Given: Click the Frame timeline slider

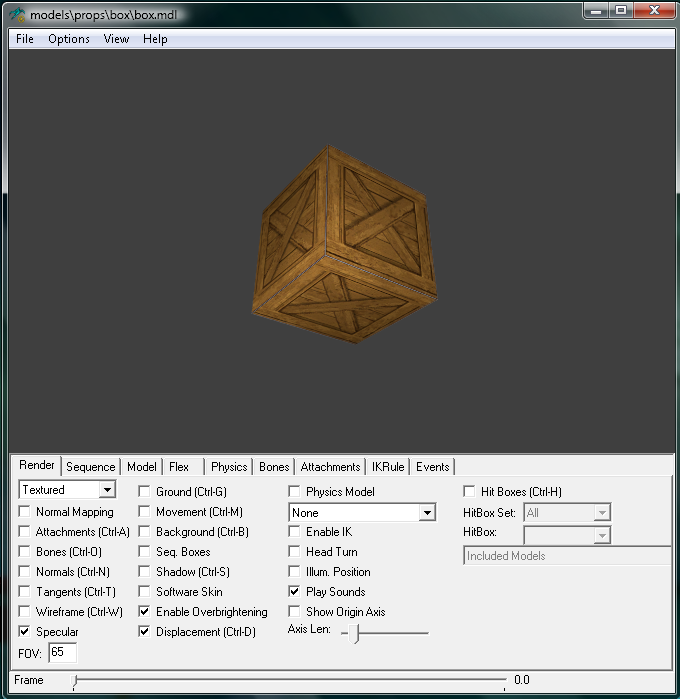Looking at the screenshot, I should click(x=290, y=680).
